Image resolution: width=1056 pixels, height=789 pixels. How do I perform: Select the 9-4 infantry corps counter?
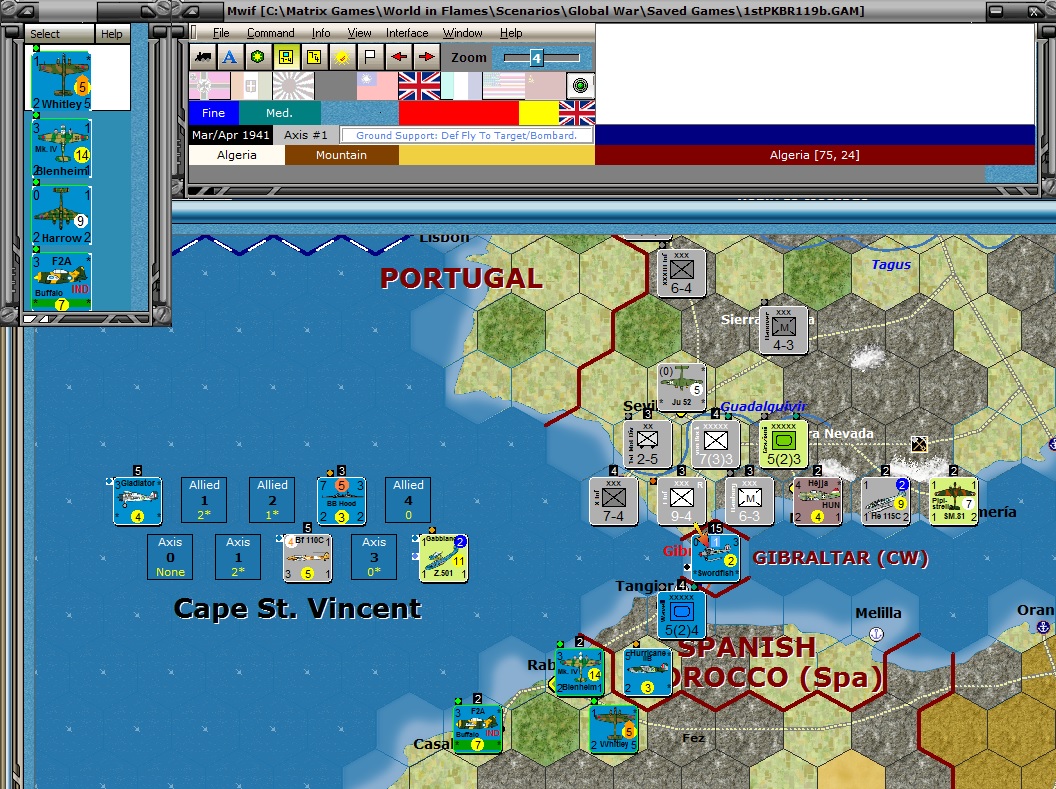coord(682,502)
